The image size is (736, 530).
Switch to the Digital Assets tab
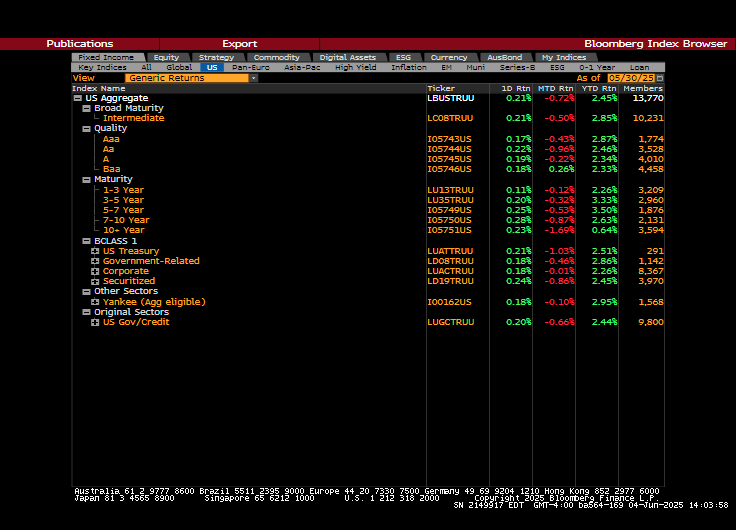348,57
